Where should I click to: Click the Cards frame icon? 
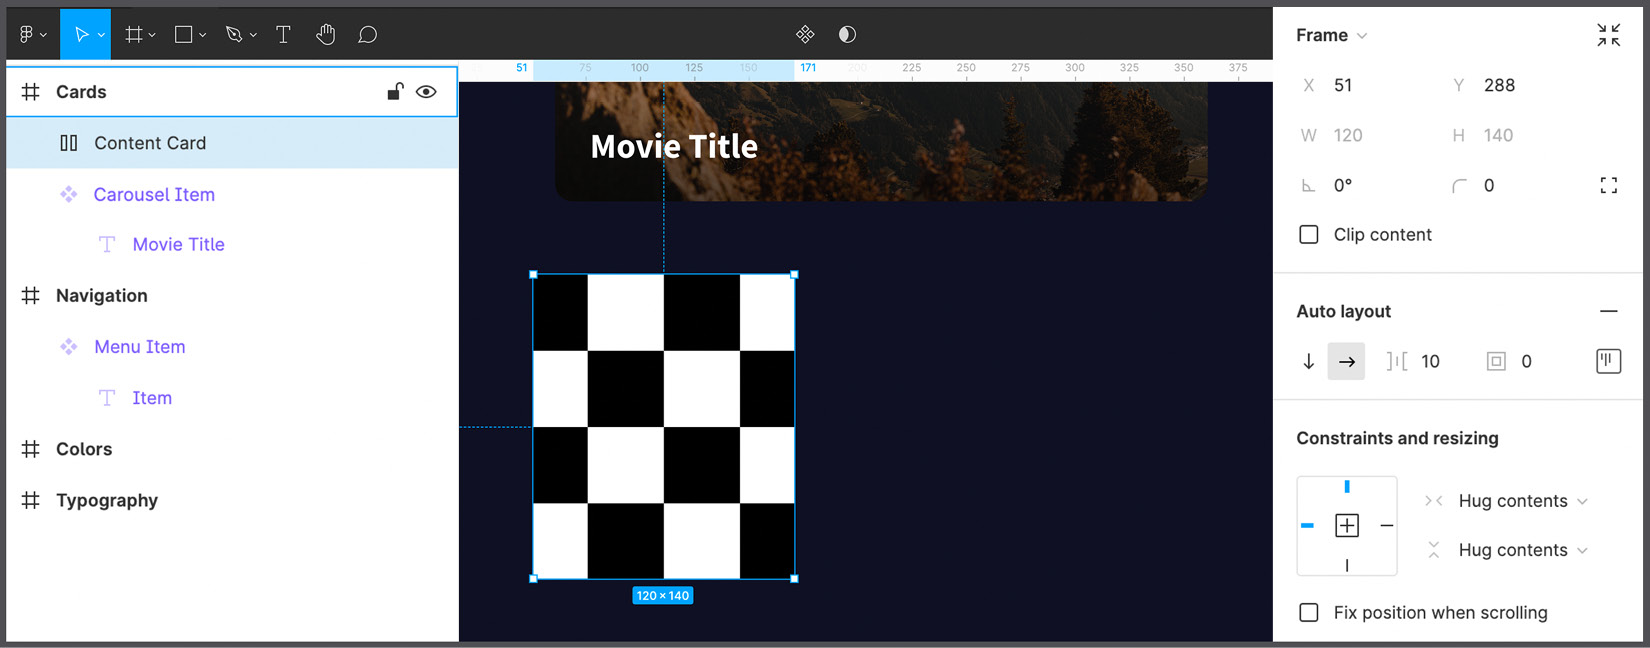click(x=31, y=92)
